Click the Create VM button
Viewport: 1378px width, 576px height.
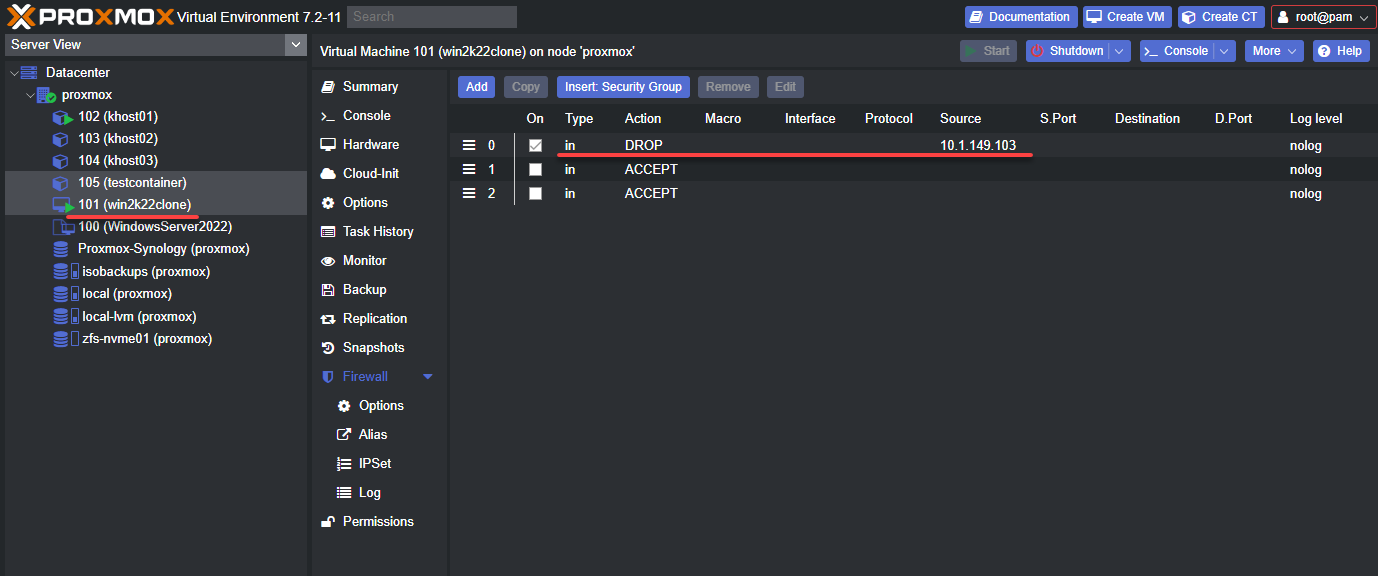click(x=1128, y=17)
